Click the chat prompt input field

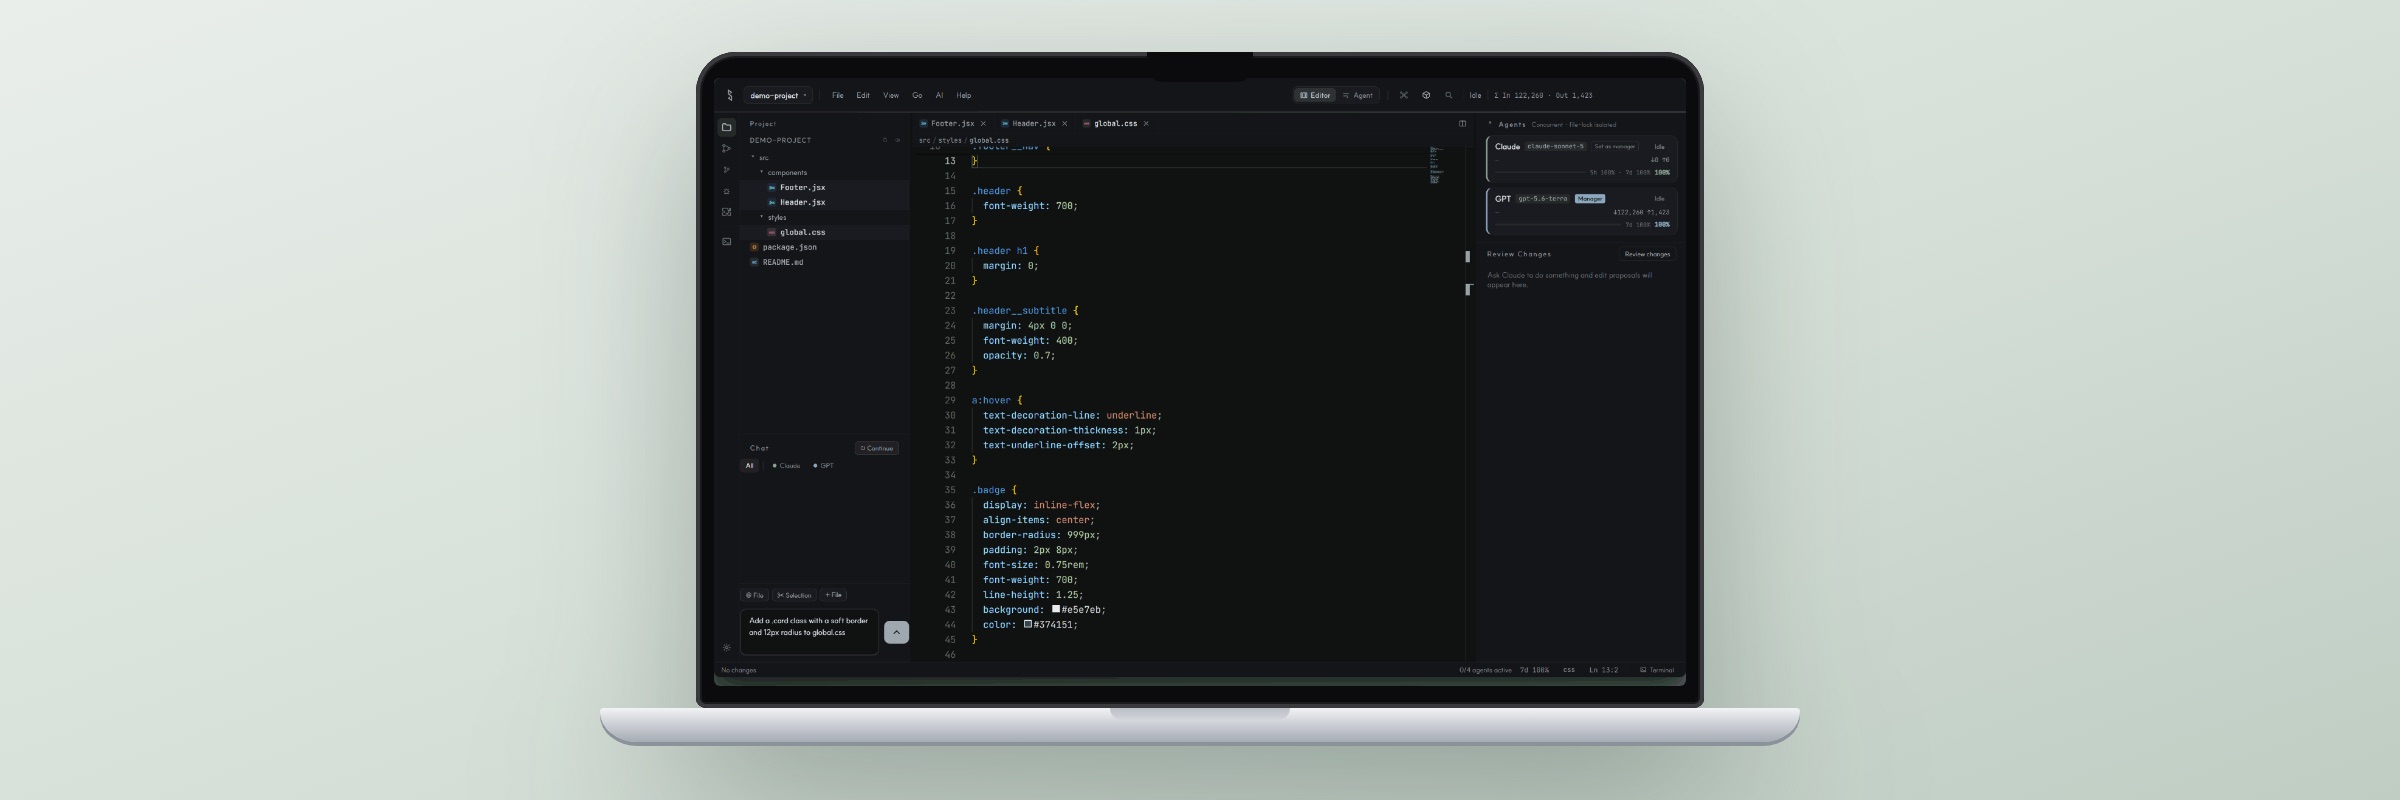click(x=809, y=632)
